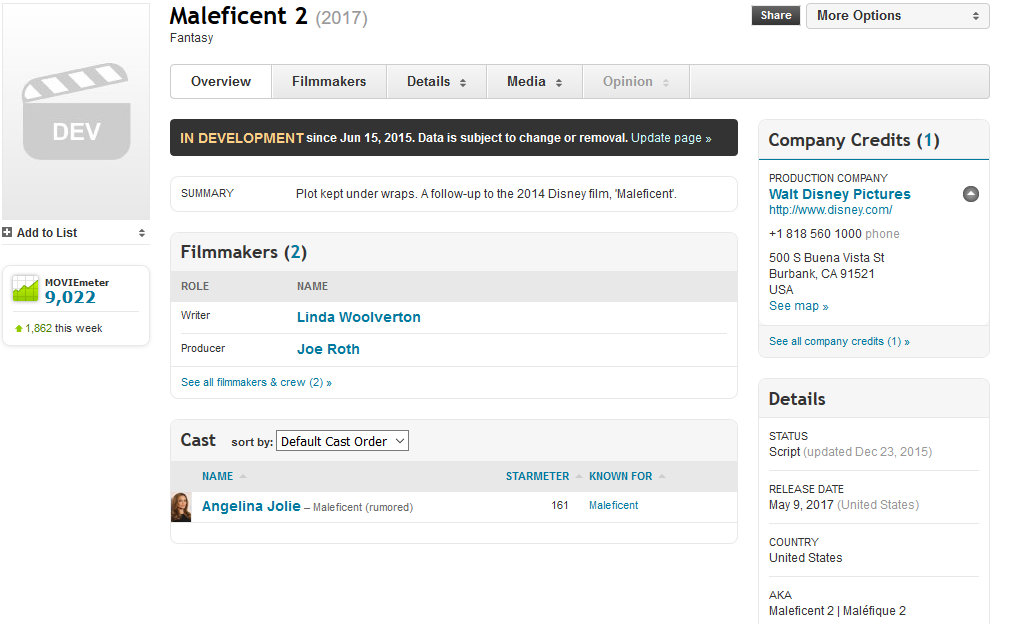
Task: Visit the disney.com website link
Action: [830, 211]
